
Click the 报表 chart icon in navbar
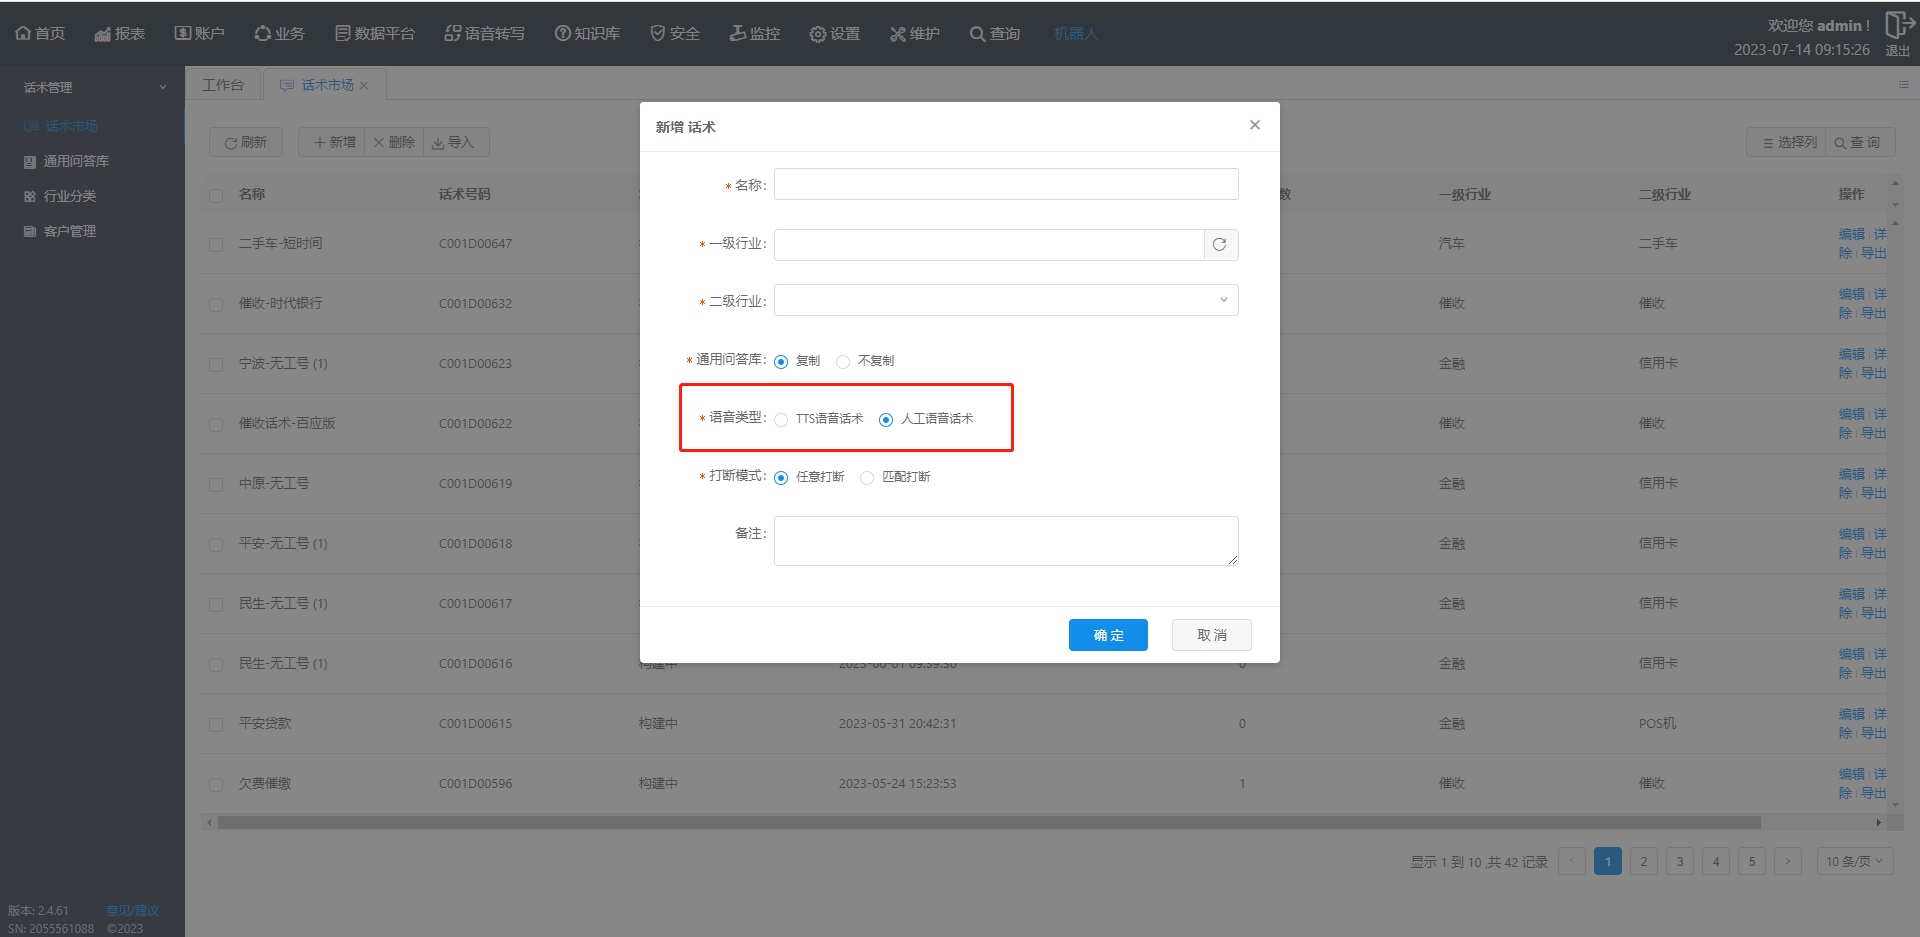point(102,34)
